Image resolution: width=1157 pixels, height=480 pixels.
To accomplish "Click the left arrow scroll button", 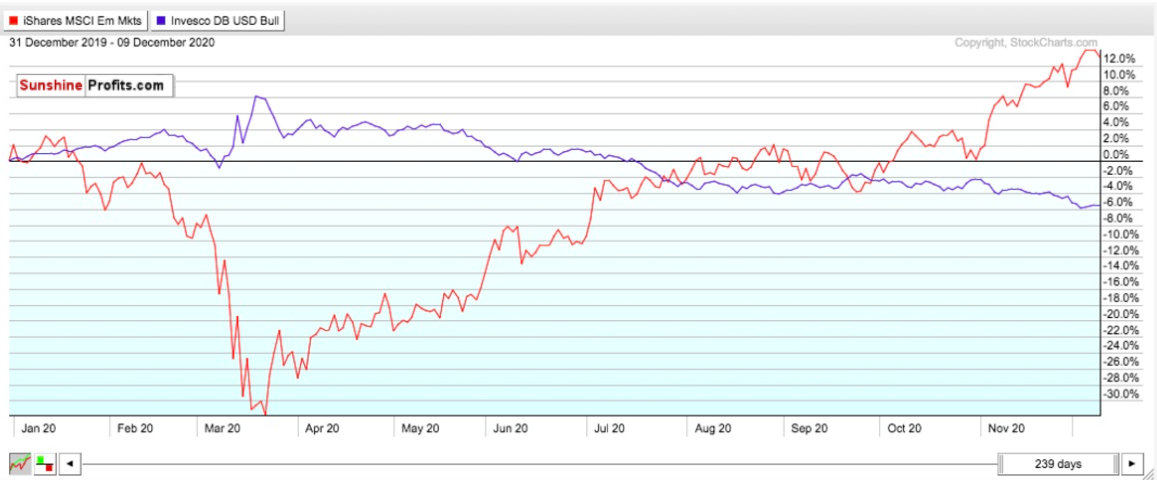I will point(69,464).
